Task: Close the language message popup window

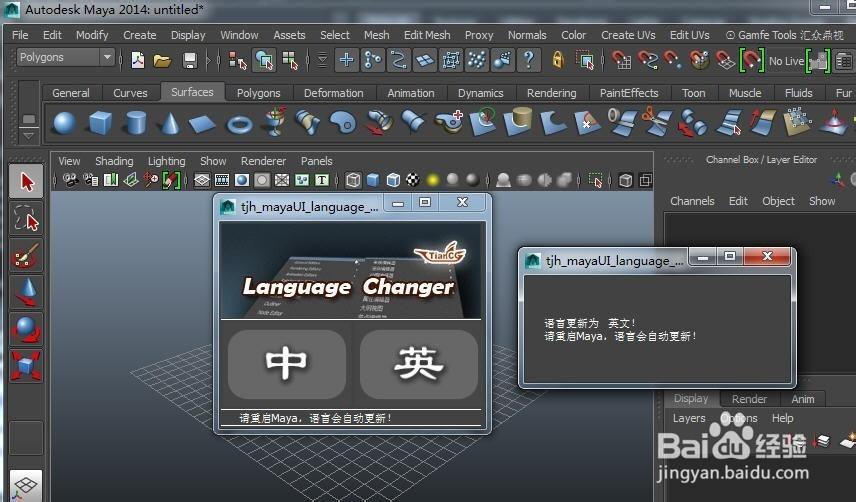Action: (766, 256)
